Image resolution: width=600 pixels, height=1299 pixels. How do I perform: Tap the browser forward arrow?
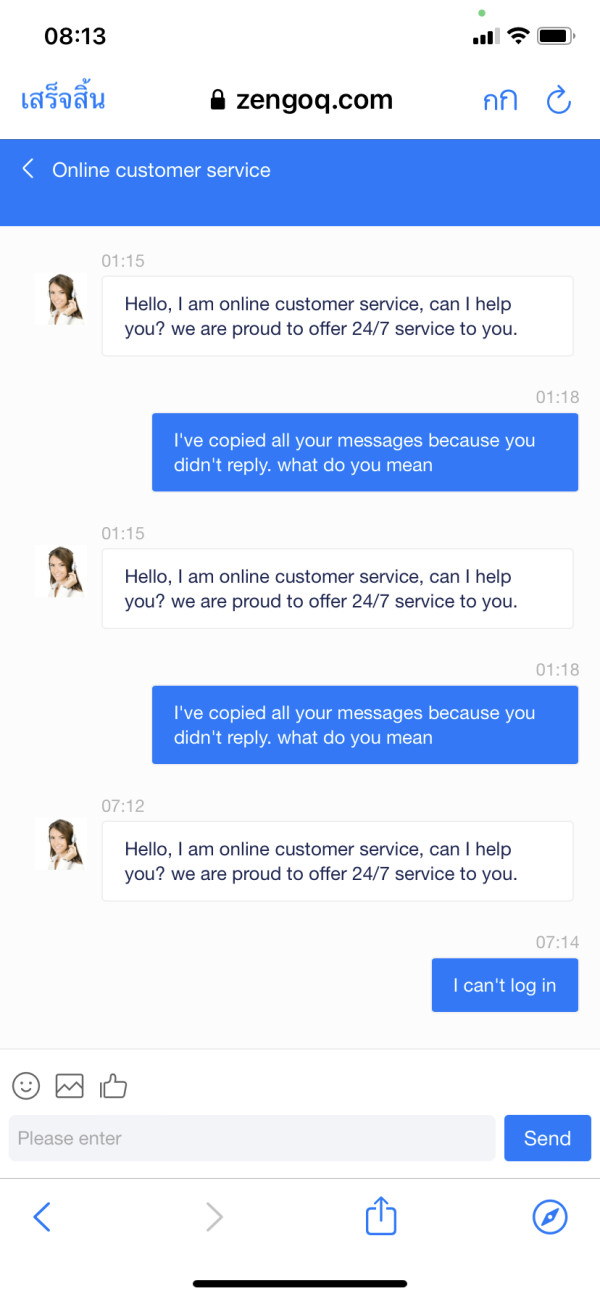pyautogui.click(x=214, y=1217)
